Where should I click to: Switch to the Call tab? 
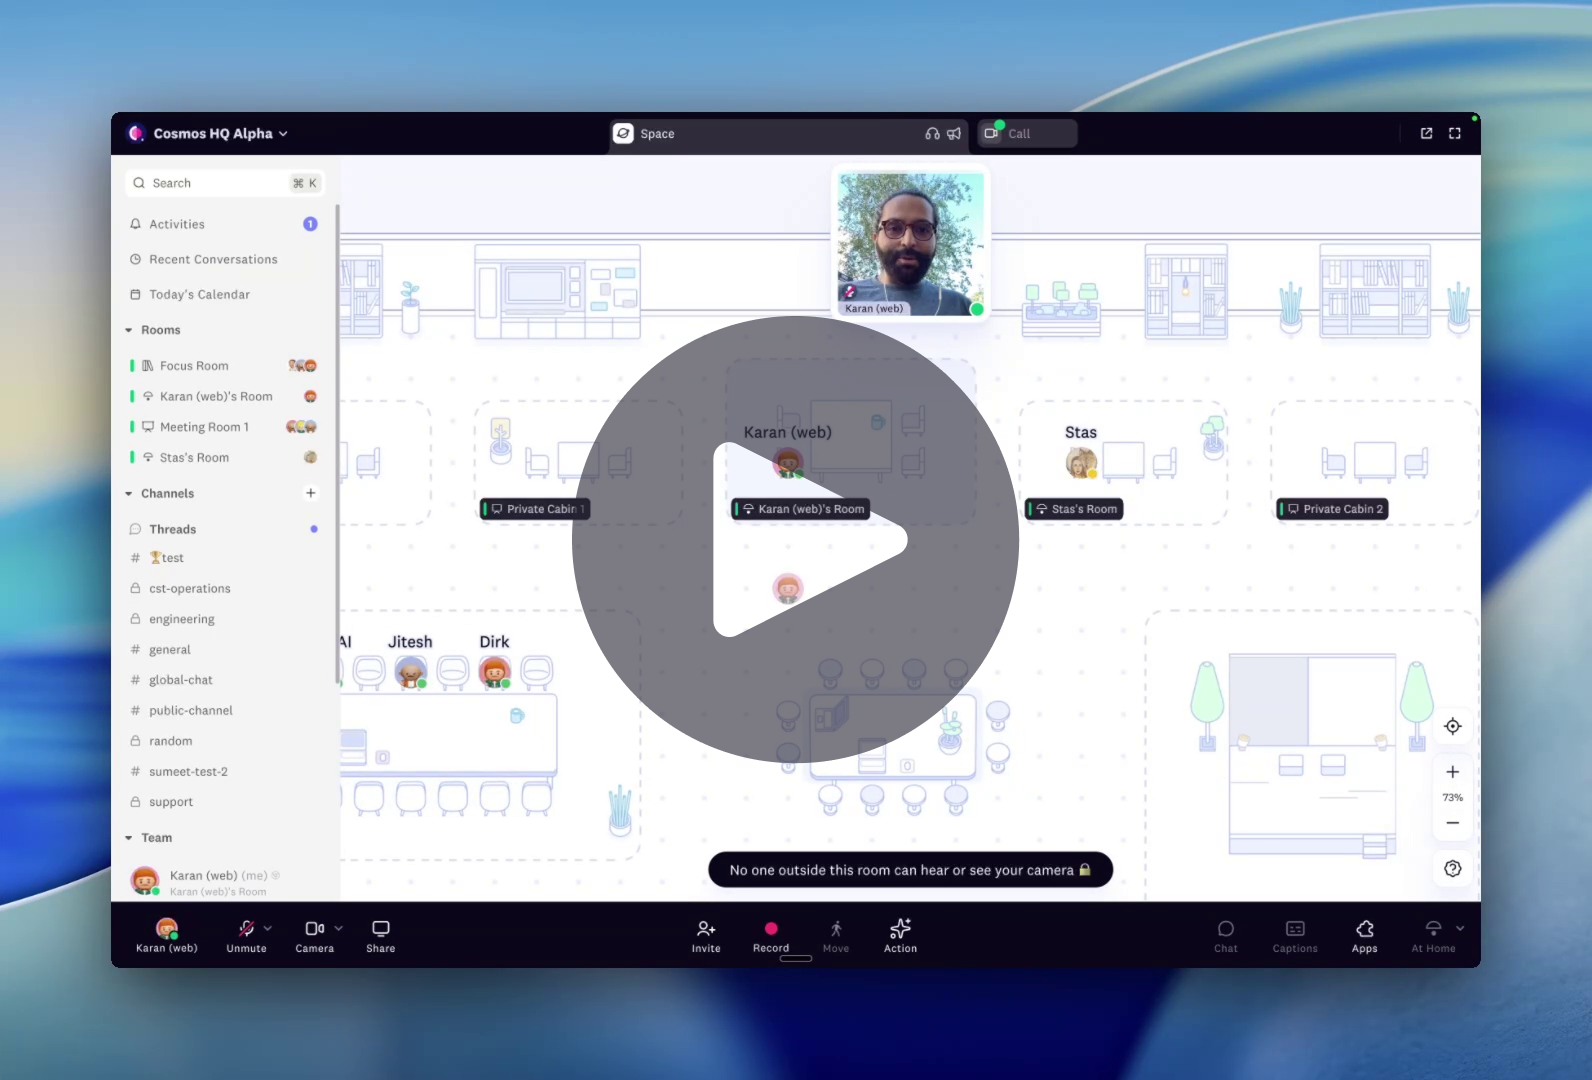coord(1027,133)
